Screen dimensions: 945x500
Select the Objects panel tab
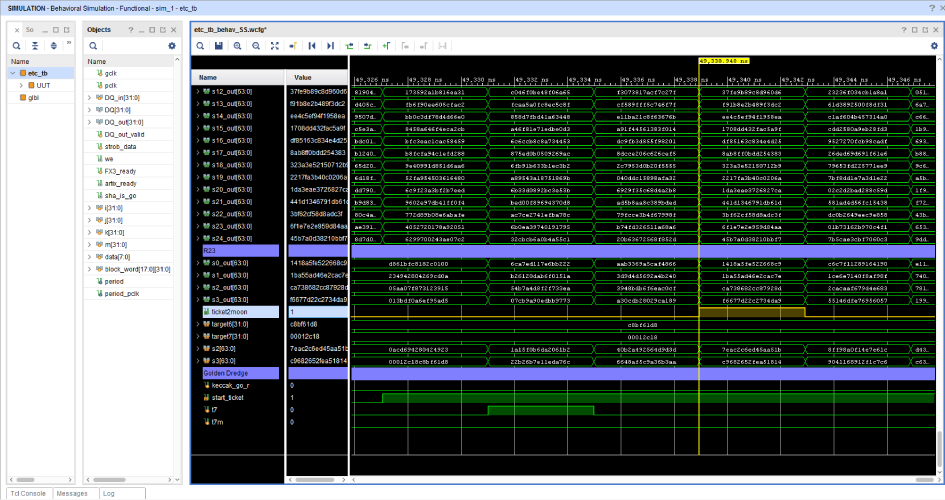99,30
